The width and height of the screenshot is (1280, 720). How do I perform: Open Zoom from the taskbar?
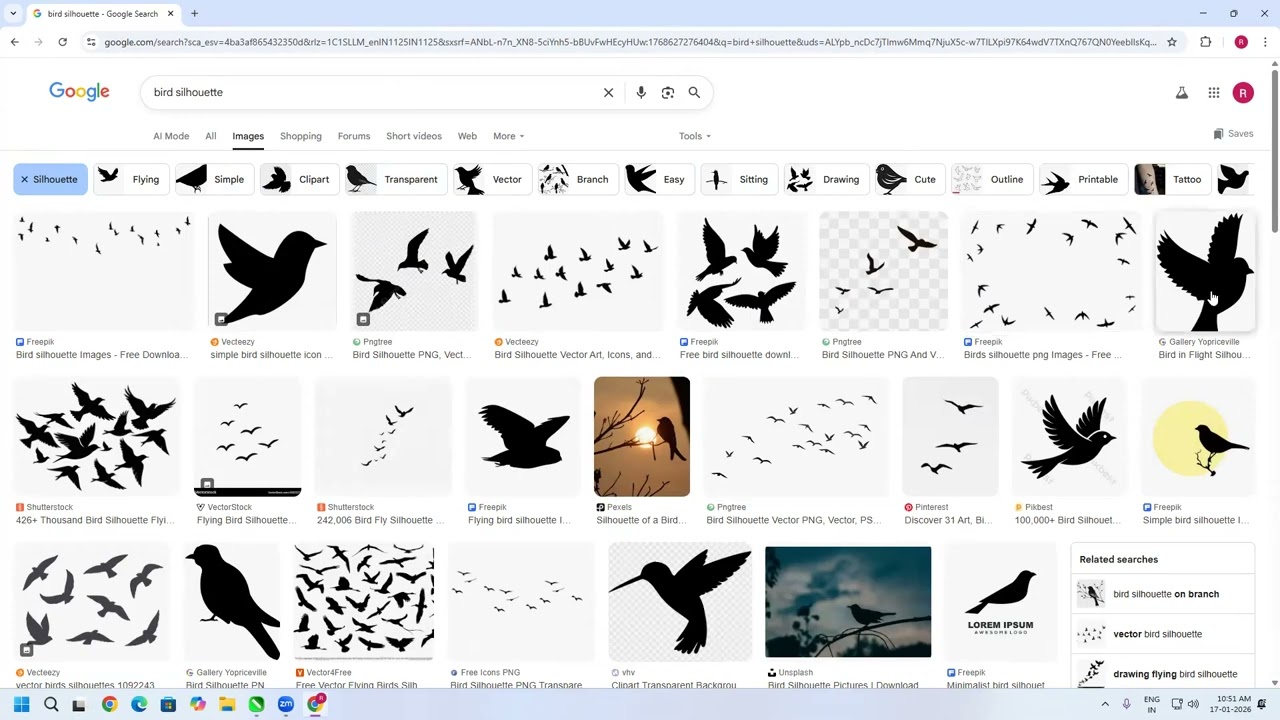tap(286, 705)
